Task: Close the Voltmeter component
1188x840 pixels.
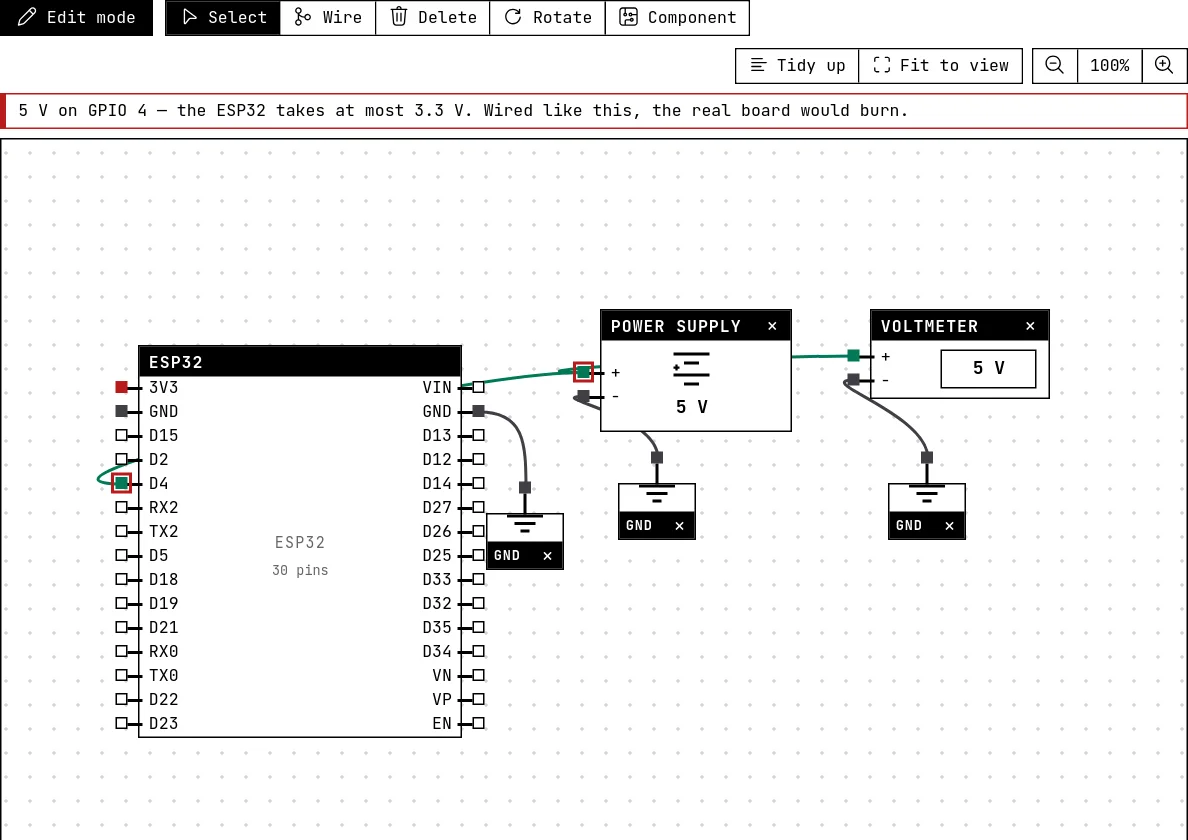Action: point(1030,326)
